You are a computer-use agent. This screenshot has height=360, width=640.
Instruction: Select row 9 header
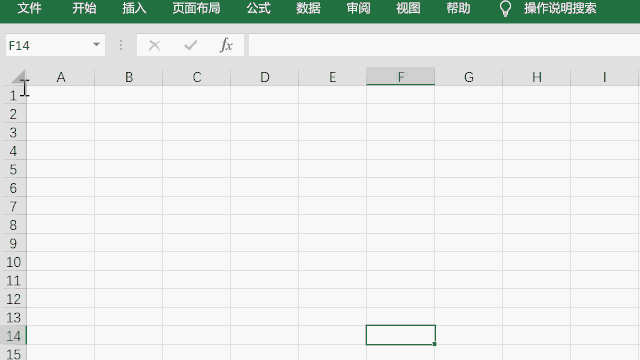(13, 243)
